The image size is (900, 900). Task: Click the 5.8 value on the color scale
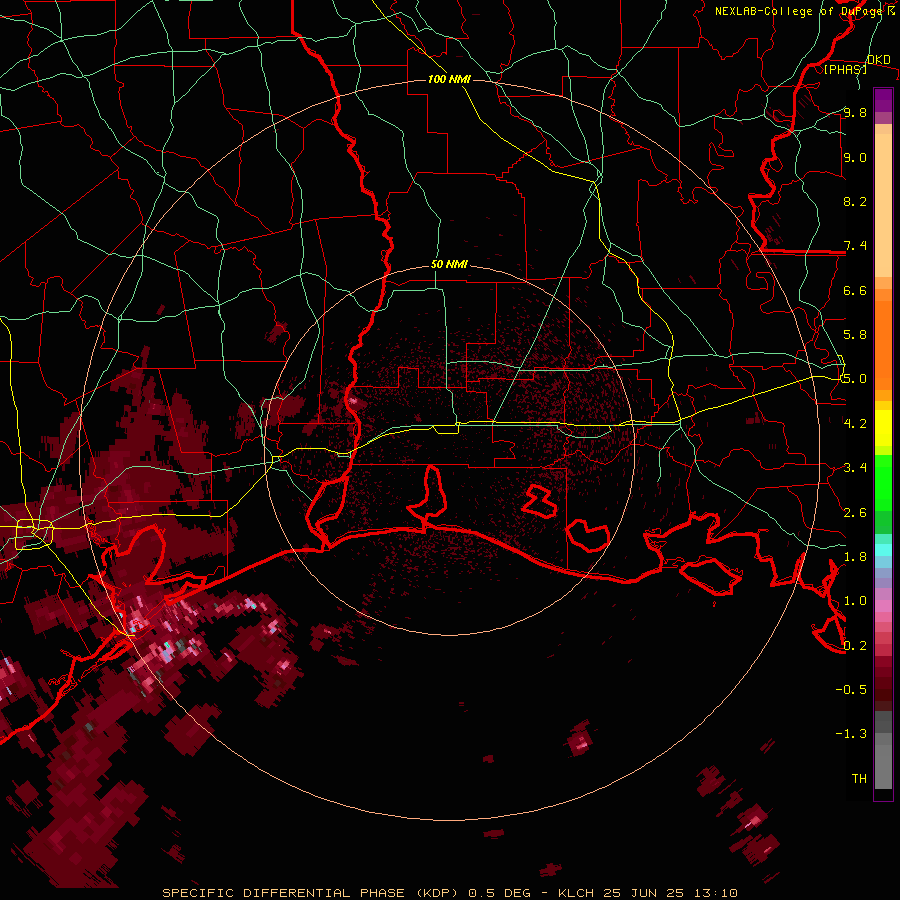click(855, 335)
